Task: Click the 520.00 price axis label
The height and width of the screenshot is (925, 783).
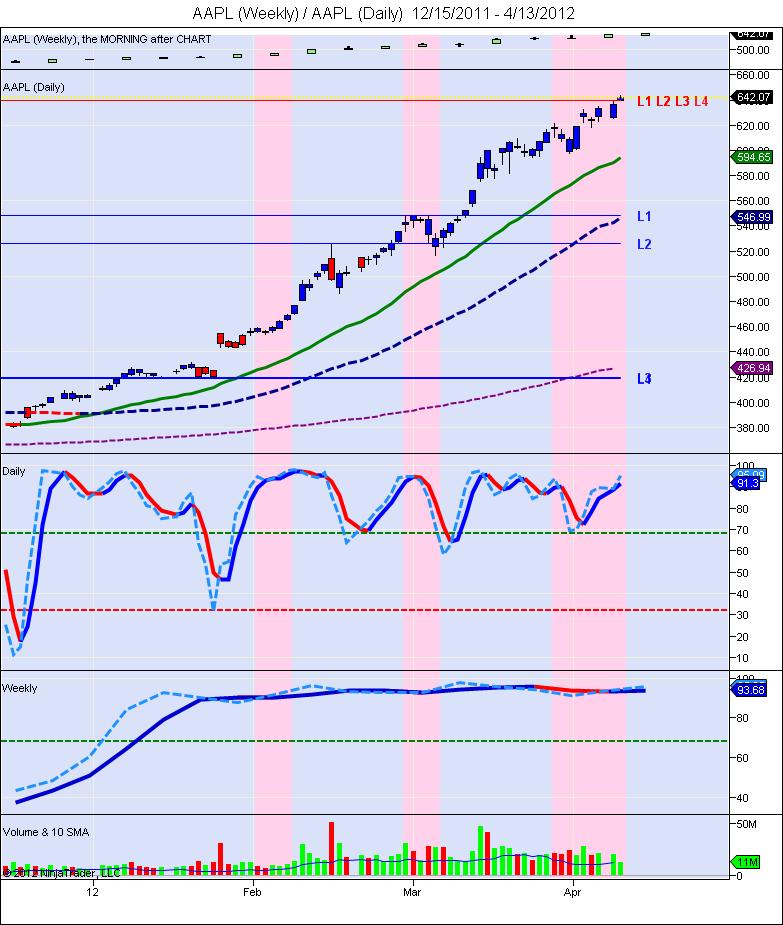Action: 752,251
